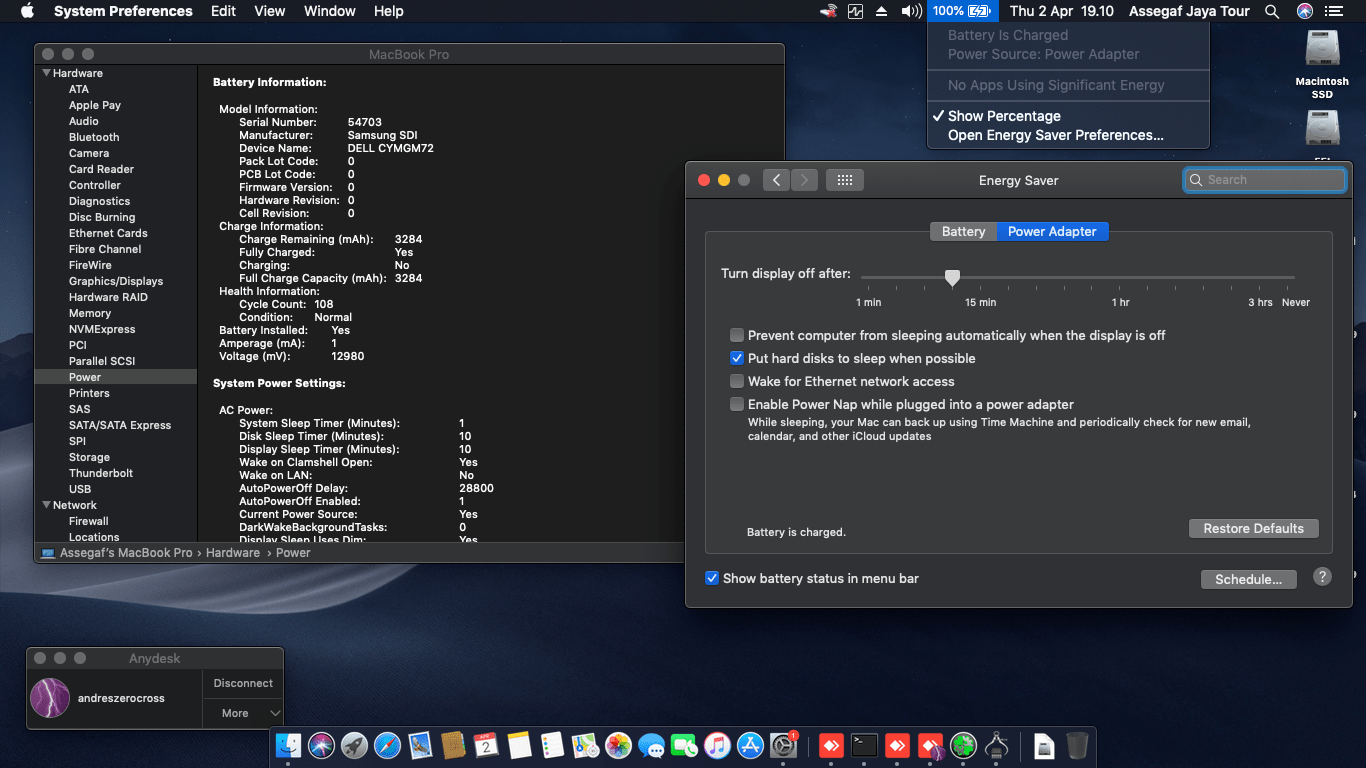The height and width of the screenshot is (768, 1366).
Task: Click the volume icon in menu bar
Action: pyautogui.click(x=911, y=11)
